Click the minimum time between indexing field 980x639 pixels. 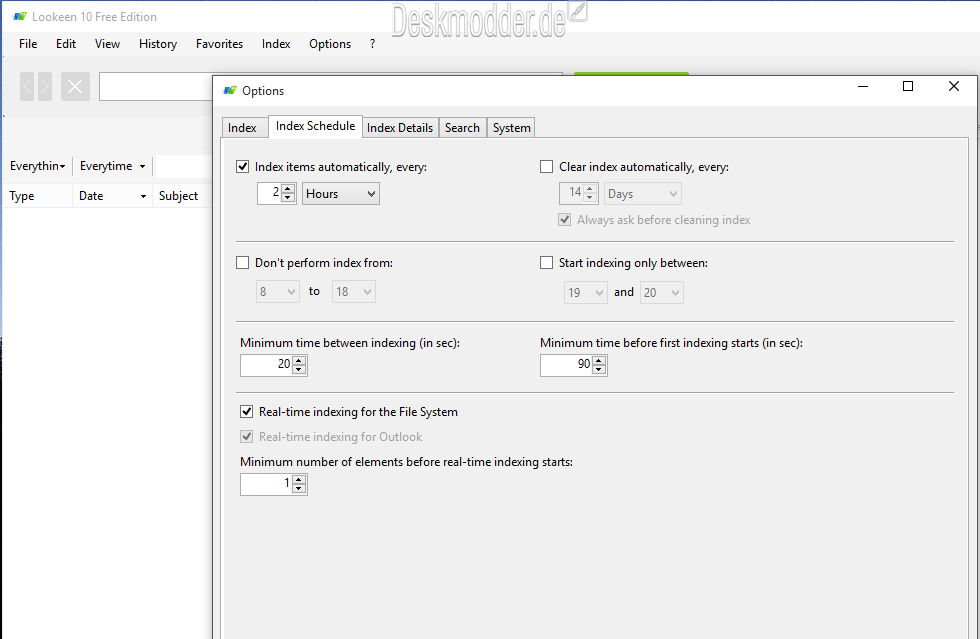point(267,365)
